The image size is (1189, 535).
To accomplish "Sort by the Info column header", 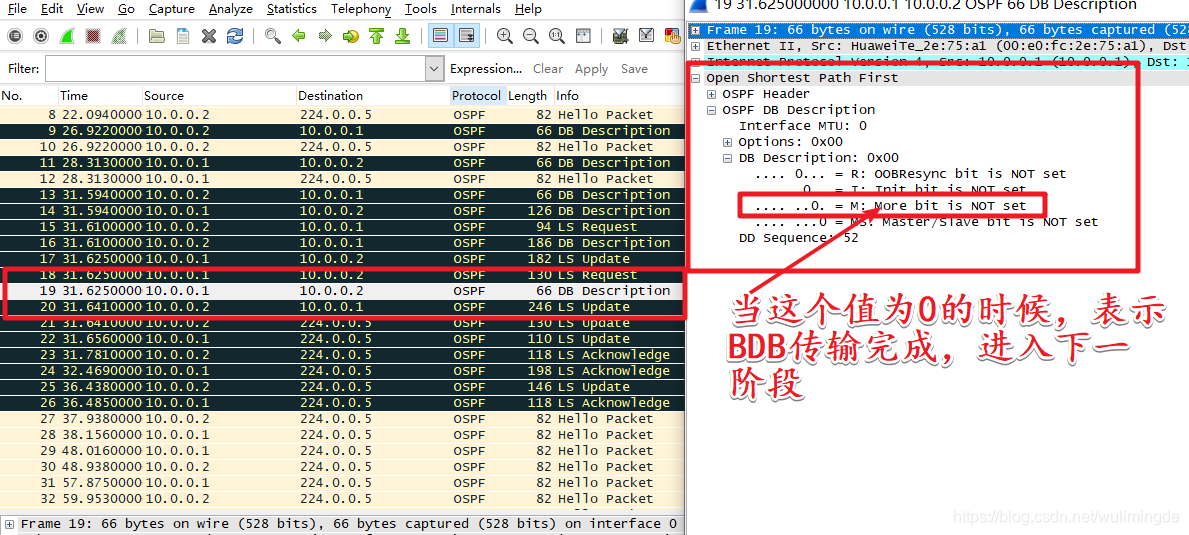I will [618, 95].
